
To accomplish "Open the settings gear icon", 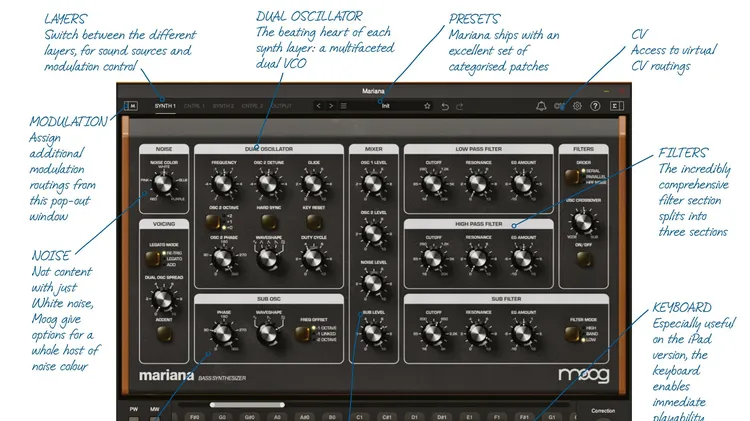I will coord(577,106).
